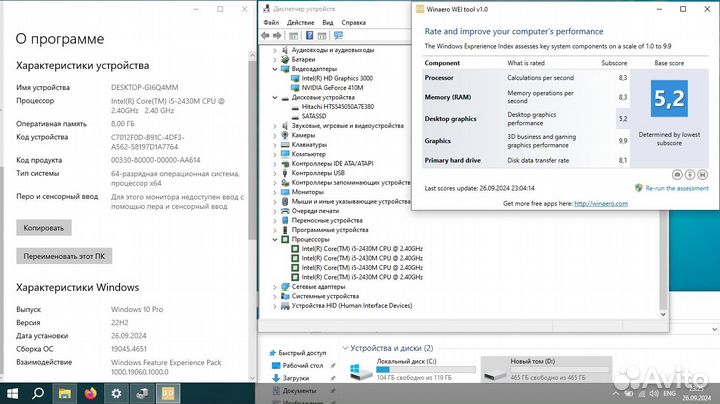Click the Keyboards category icon
Image resolution: width=720 pixels, height=404 pixels.
[285, 145]
